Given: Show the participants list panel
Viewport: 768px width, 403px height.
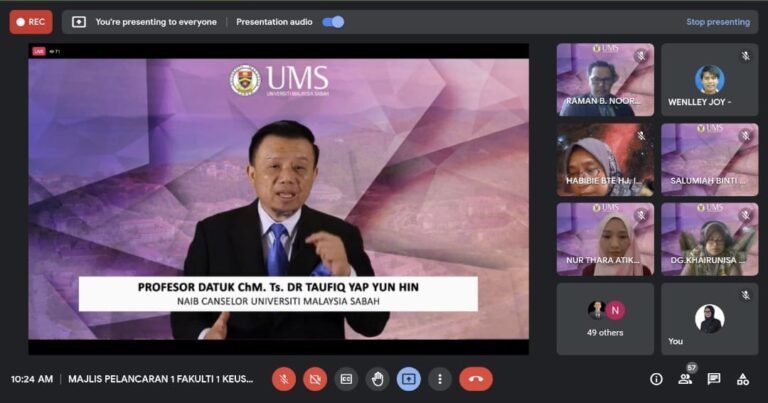Looking at the screenshot, I should [685, 379].
